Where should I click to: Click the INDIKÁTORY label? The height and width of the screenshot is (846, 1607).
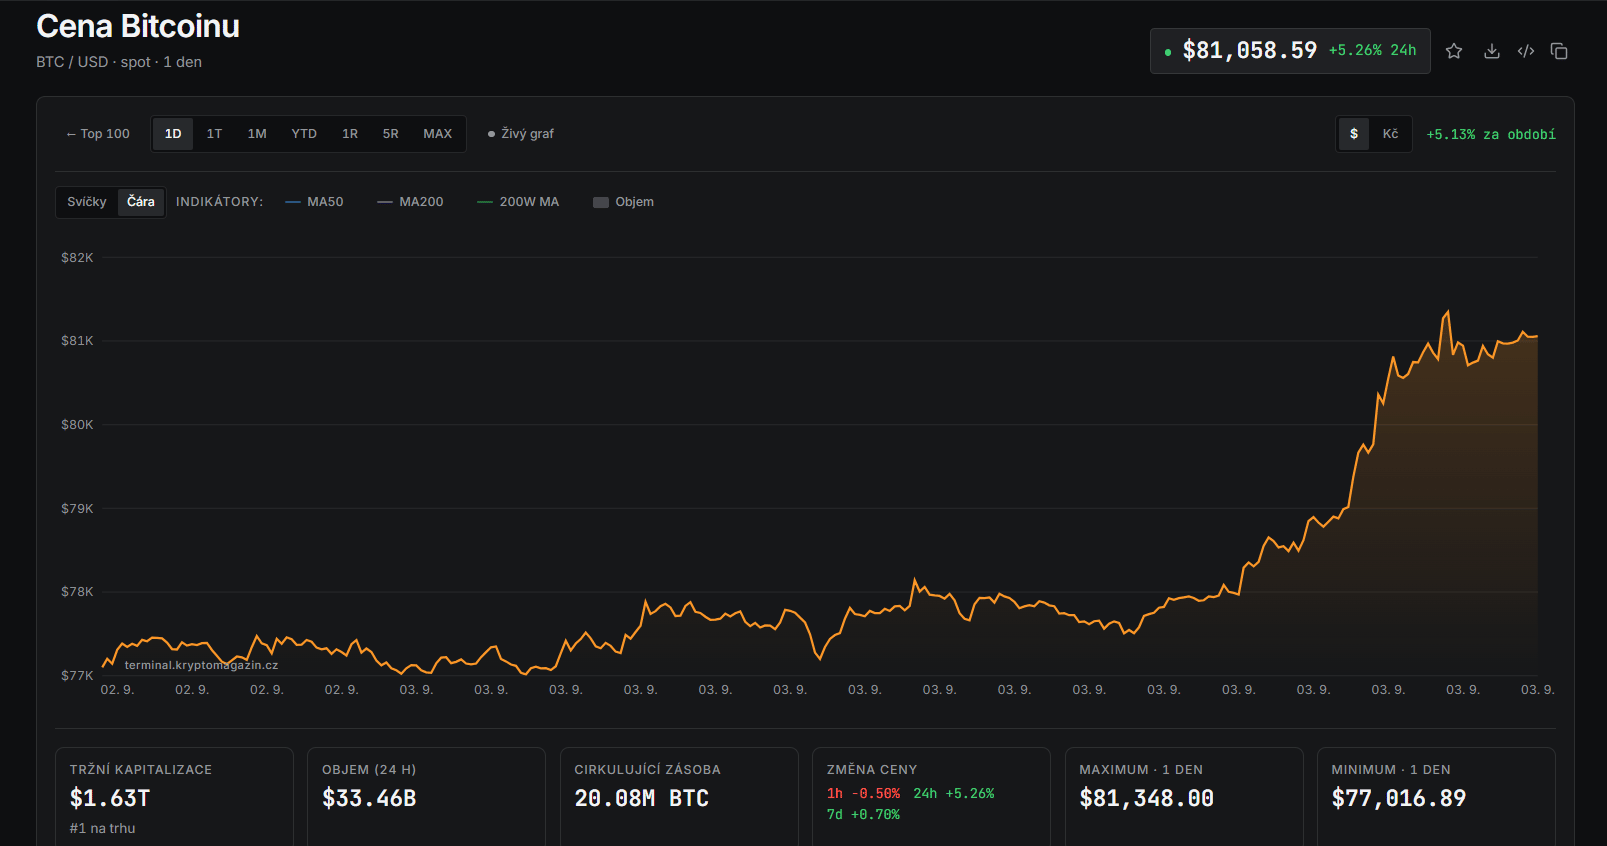[220, 202]
